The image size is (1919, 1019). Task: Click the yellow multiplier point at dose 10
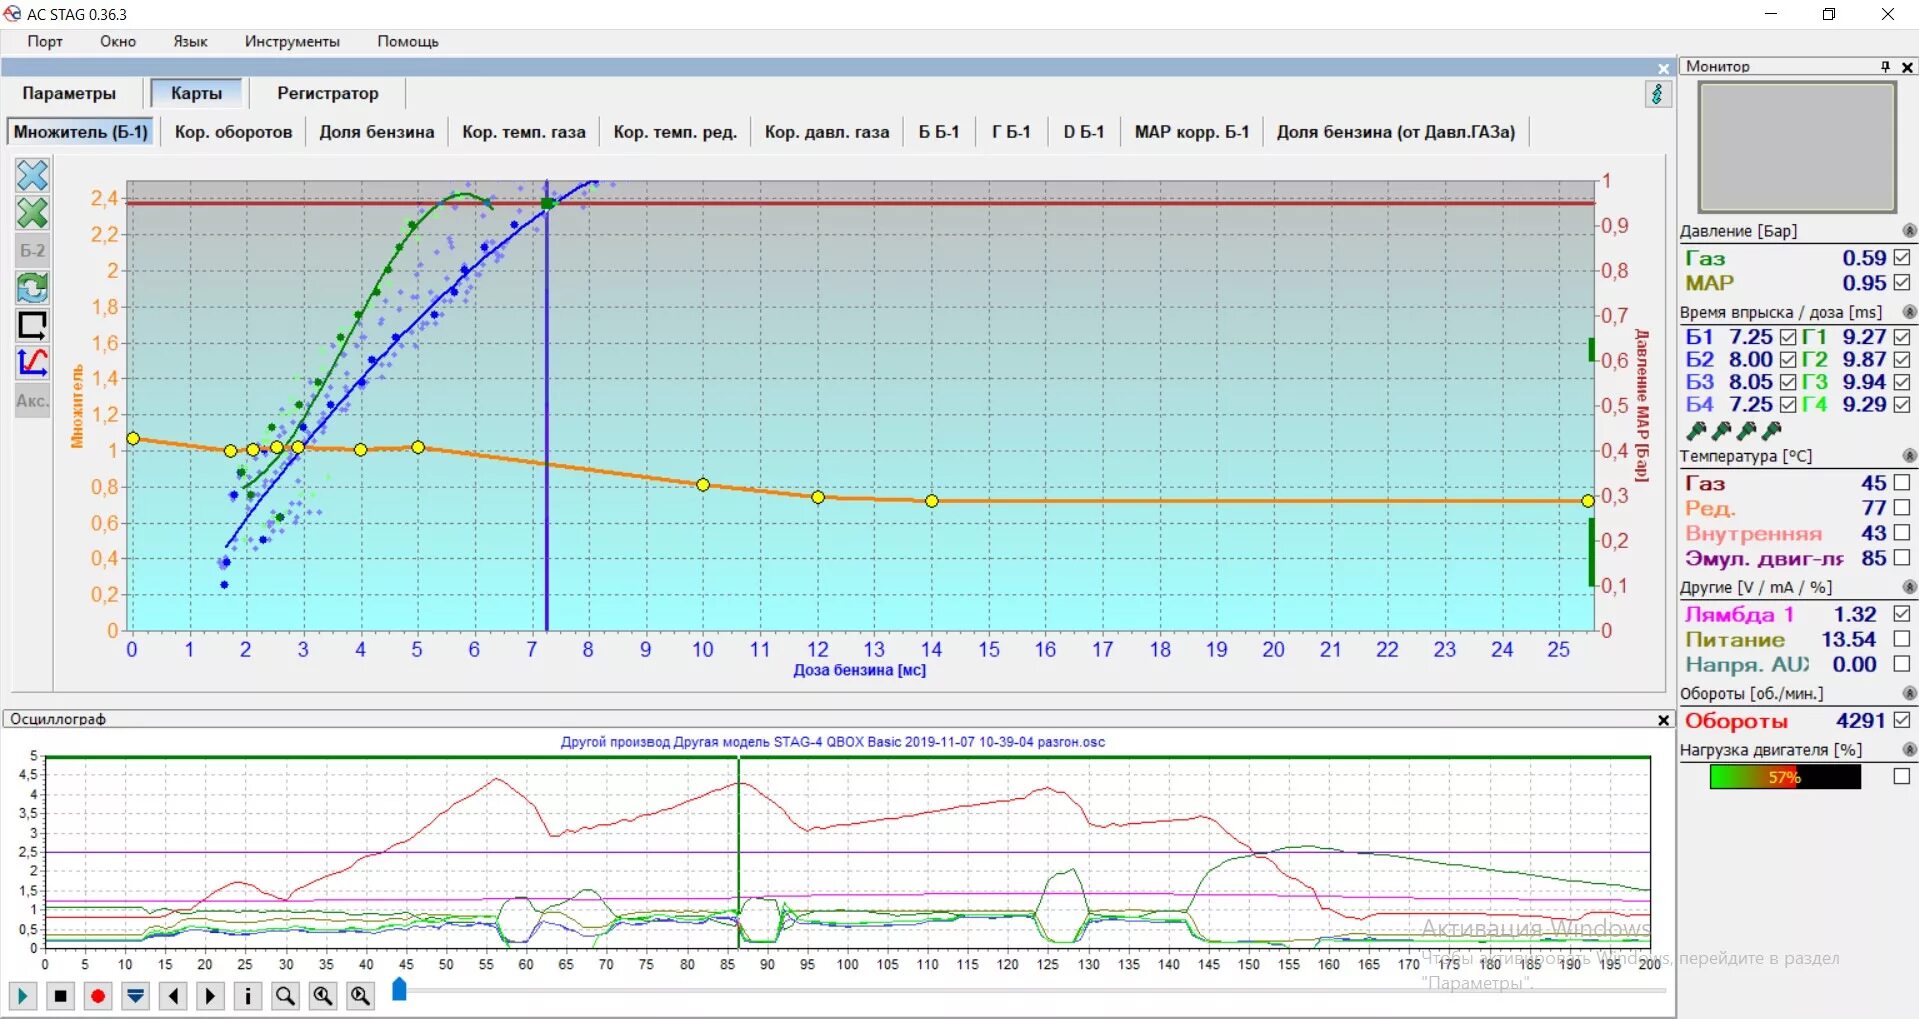[x=703, y=485]
